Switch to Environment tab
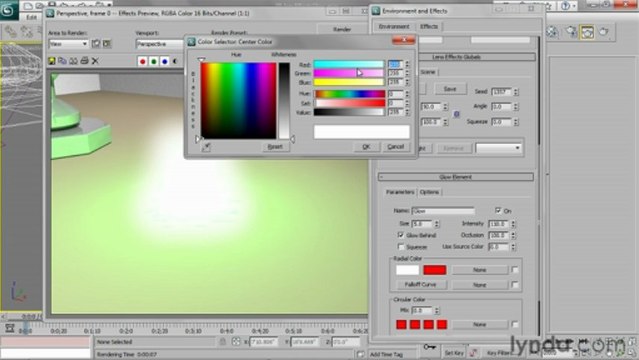This screenshot has height=360, width=639. pyautogui.click(x=393, y=27)
